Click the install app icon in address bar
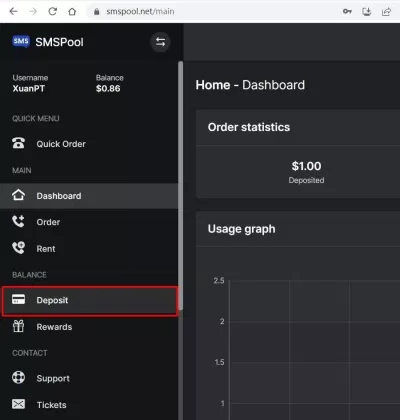 tap(367, 12)
